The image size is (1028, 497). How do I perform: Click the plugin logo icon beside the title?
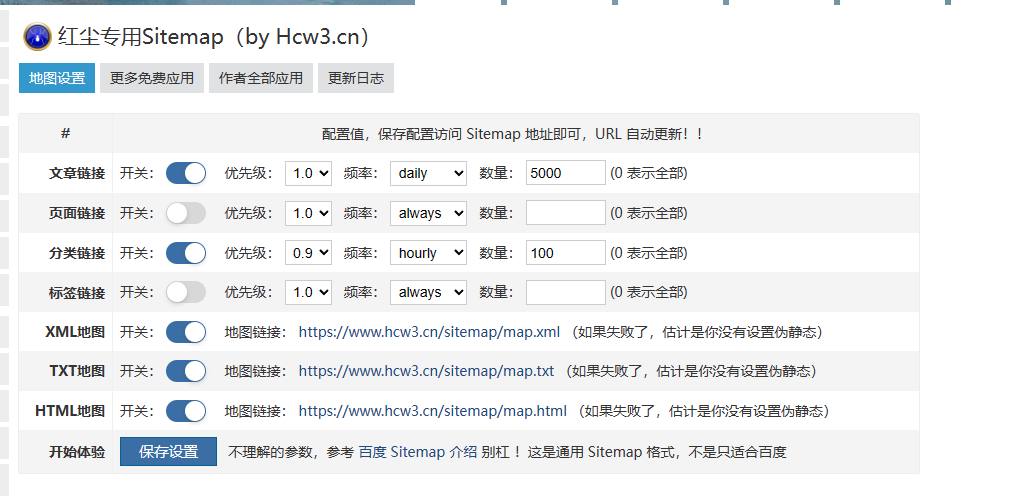[x=37, y=37]
